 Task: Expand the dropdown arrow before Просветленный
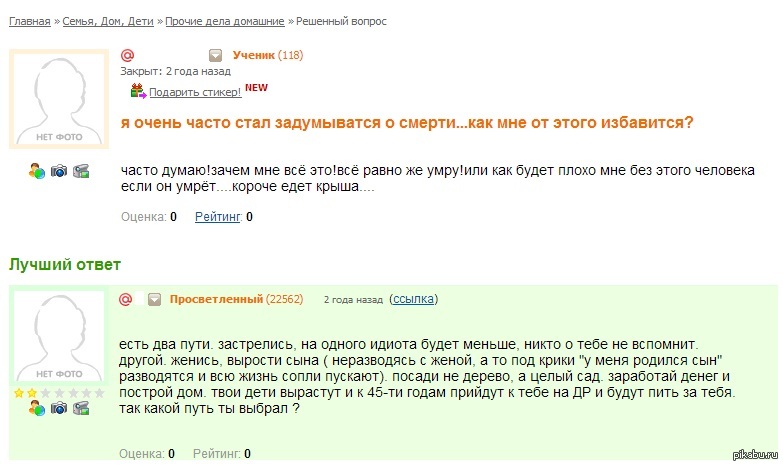(x=154, y=299)
